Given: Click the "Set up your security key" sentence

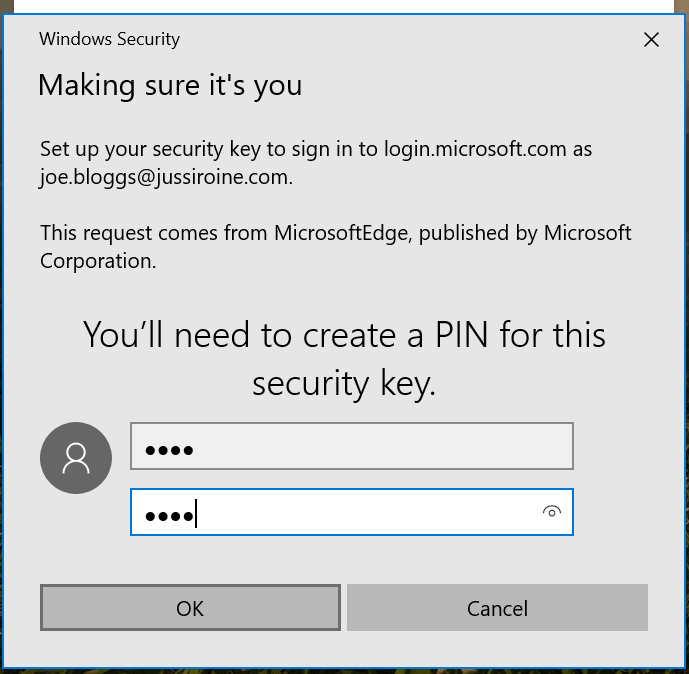Looking at the screenshot, I should tap(316, 163).
